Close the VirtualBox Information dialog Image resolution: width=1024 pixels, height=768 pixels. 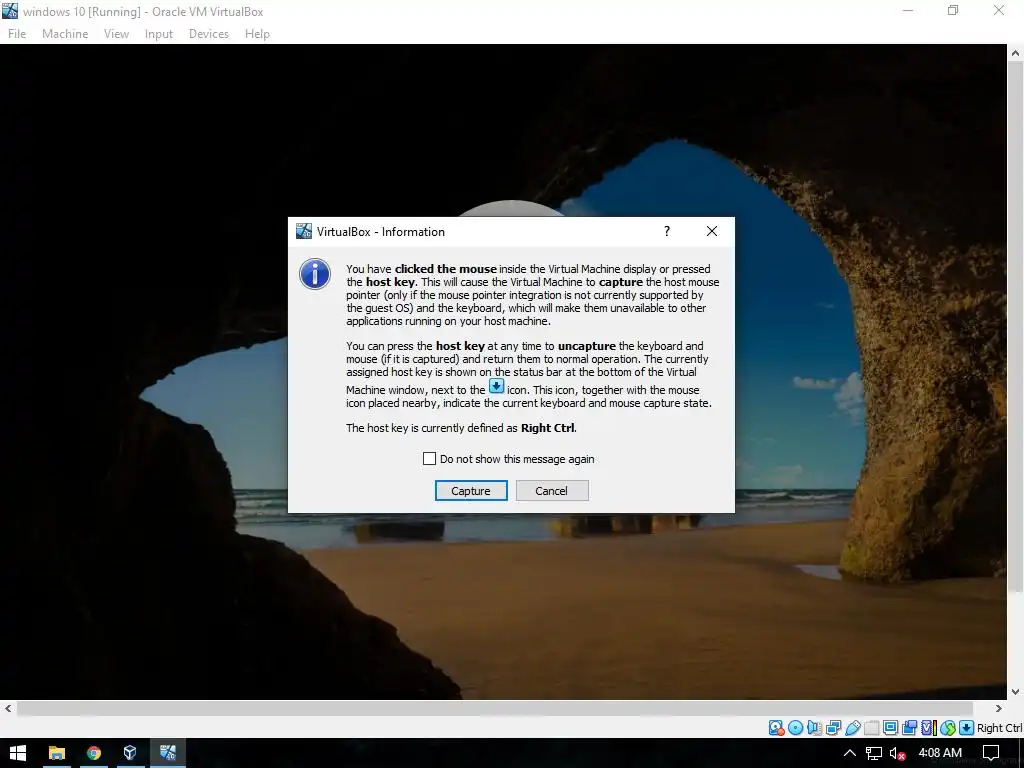712,231
